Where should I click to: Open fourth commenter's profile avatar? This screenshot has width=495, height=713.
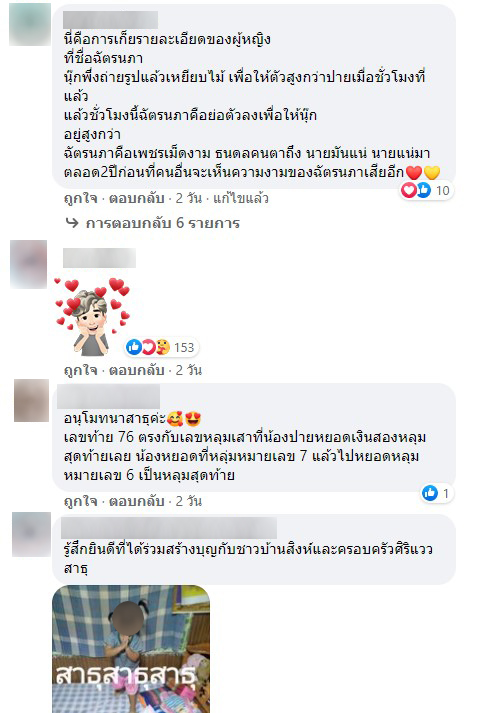click(x=31, y=535)
